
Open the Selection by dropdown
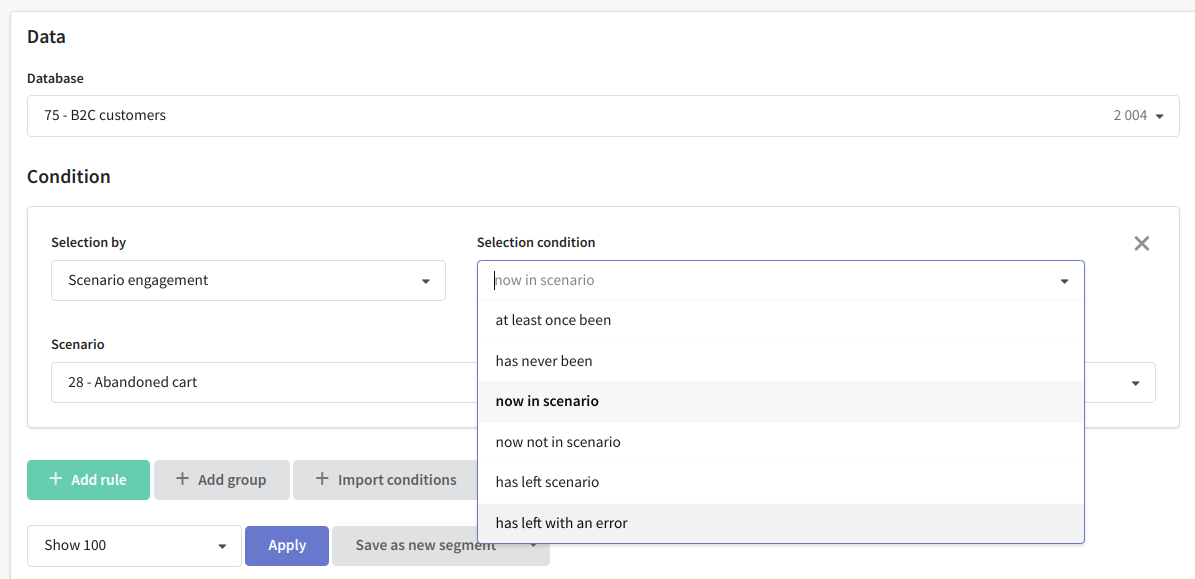coord(248,280)
